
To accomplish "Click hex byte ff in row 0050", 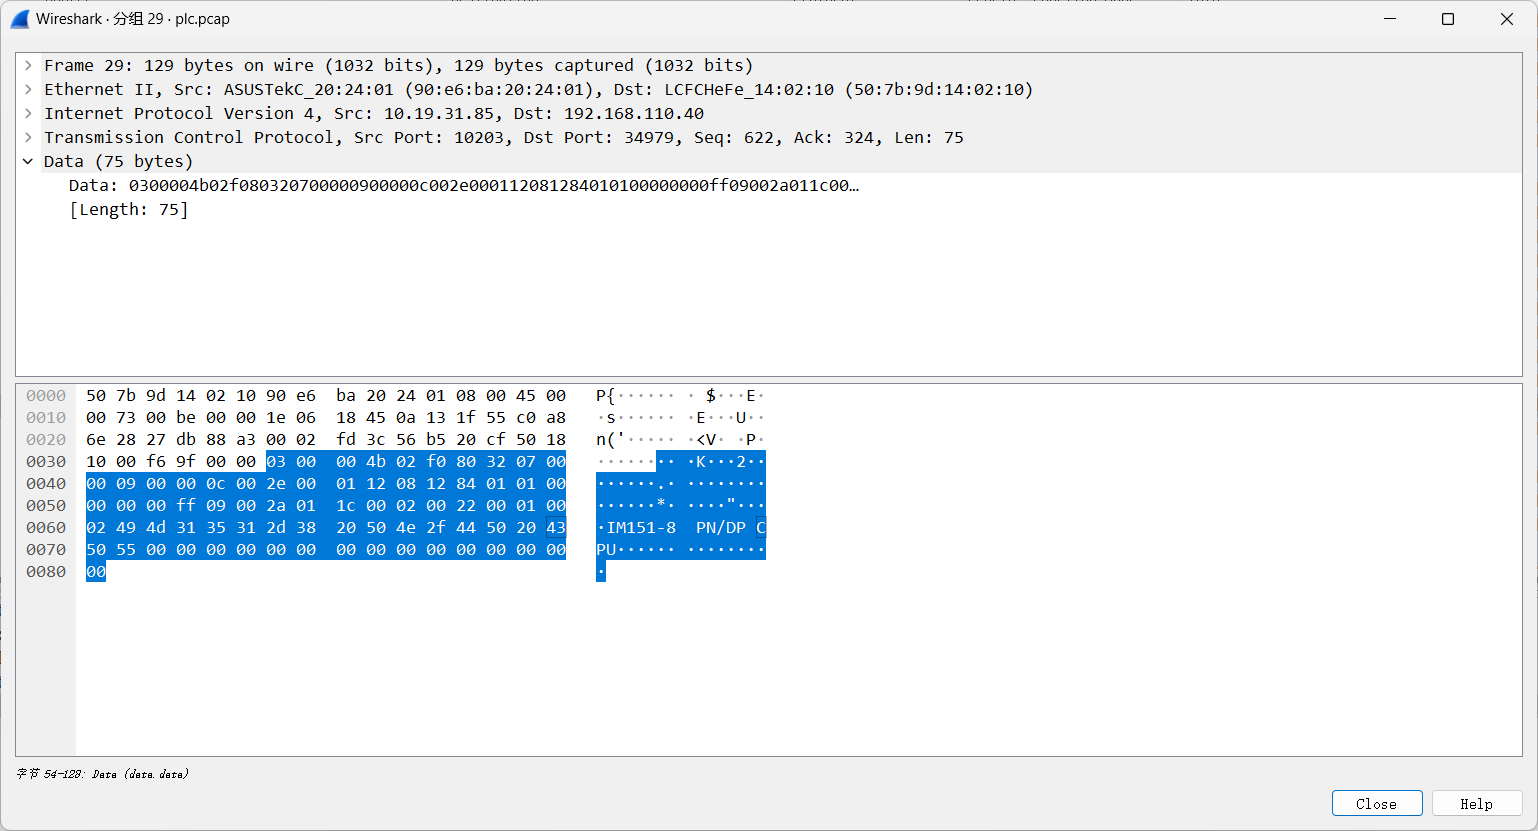I will 186,506.
